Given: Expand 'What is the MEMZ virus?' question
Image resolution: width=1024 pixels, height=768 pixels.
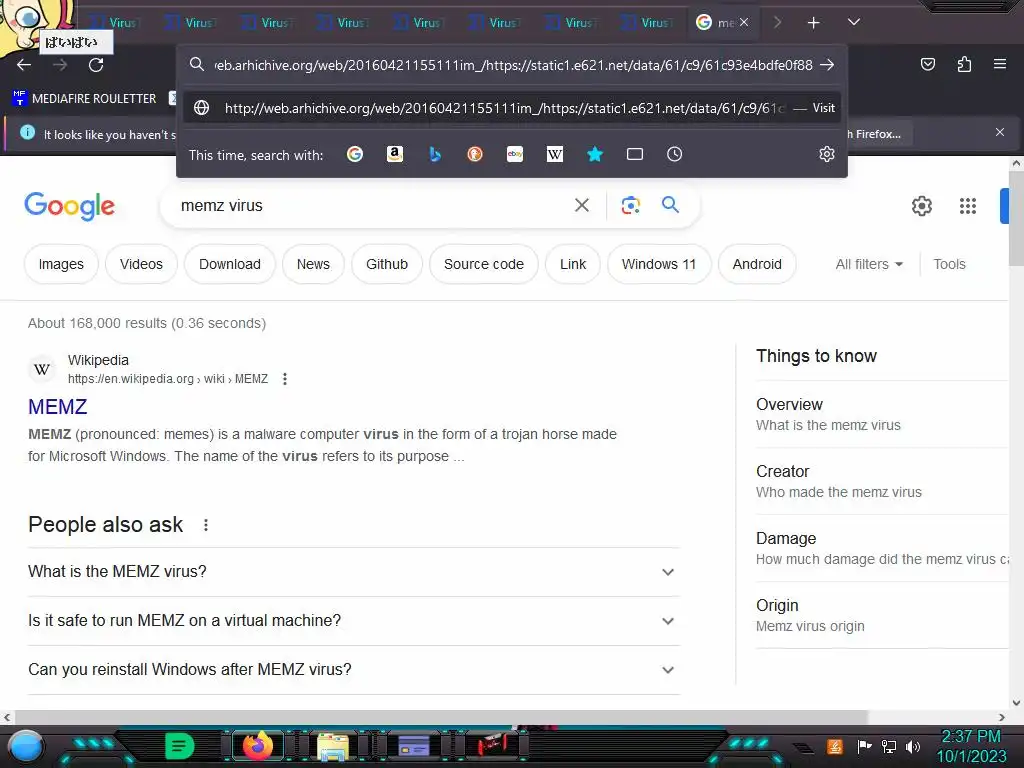Looking at the screenshot, I should [354, 571].
